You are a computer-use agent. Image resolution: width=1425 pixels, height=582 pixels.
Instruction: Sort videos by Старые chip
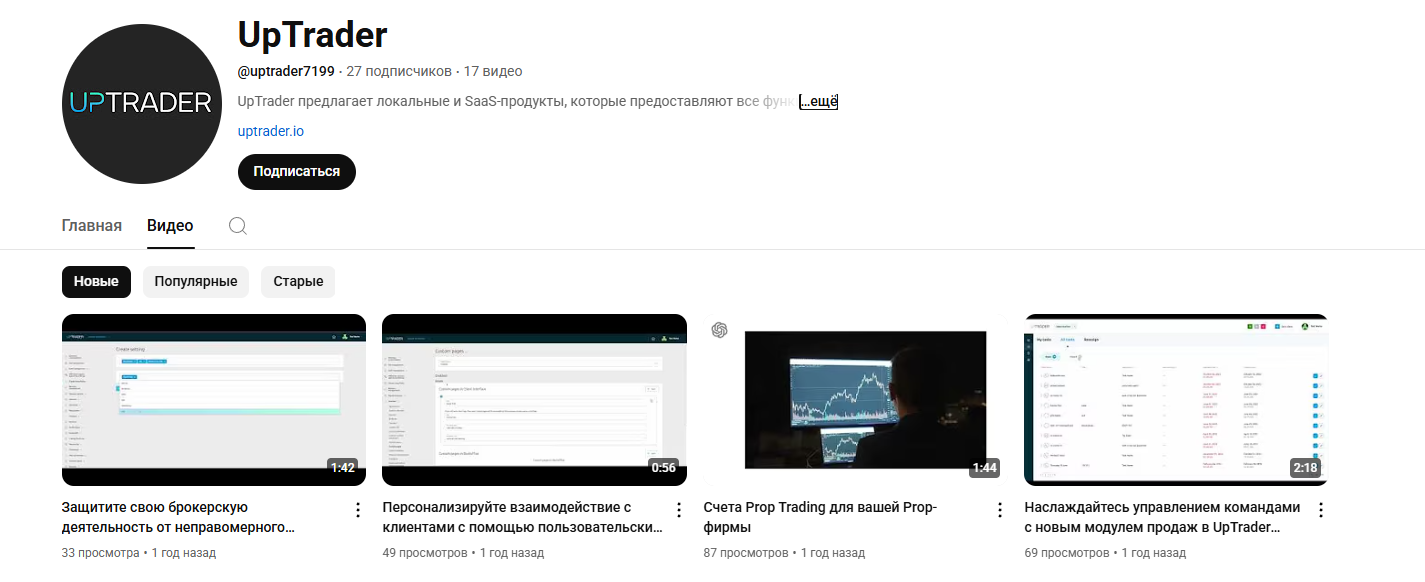298,281
